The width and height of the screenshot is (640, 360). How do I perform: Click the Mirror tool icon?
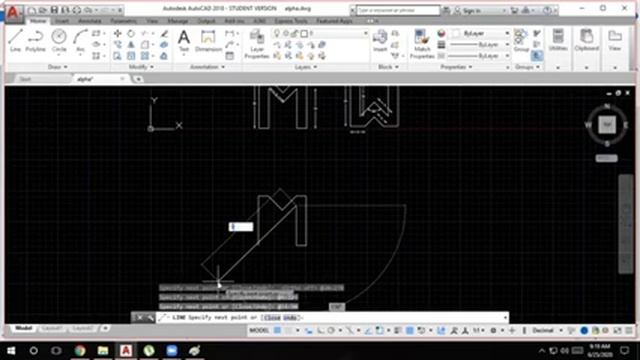pyautogui.click(x=131, y=44)
